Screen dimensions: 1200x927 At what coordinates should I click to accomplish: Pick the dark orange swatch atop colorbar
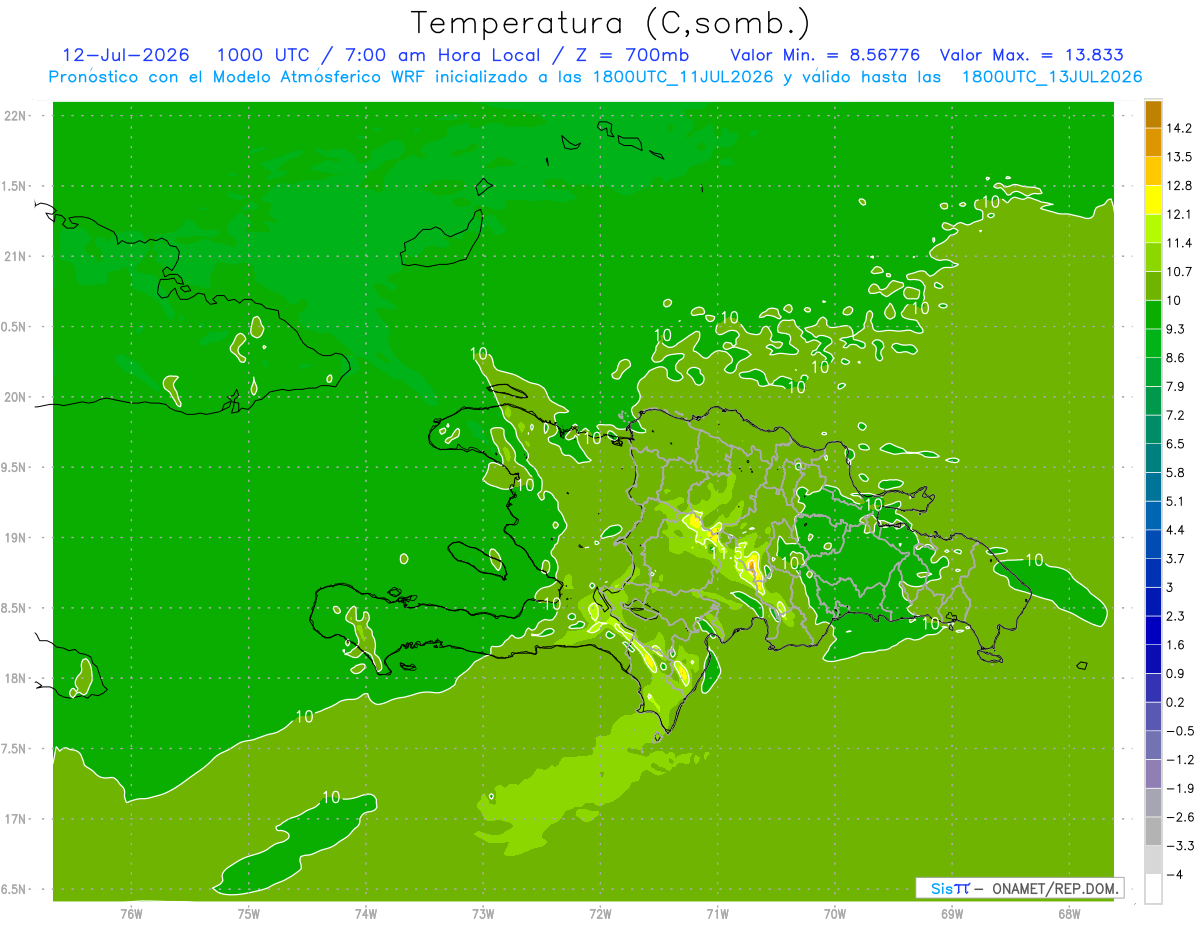click(x=1153, y=114)
